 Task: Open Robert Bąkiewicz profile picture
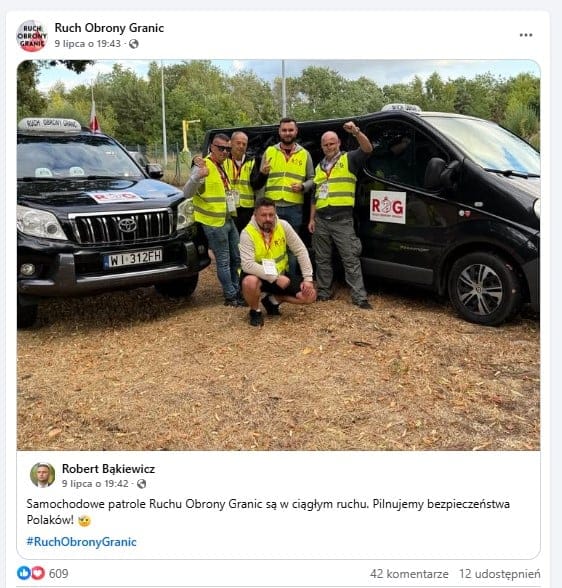(x=42, y=475)
